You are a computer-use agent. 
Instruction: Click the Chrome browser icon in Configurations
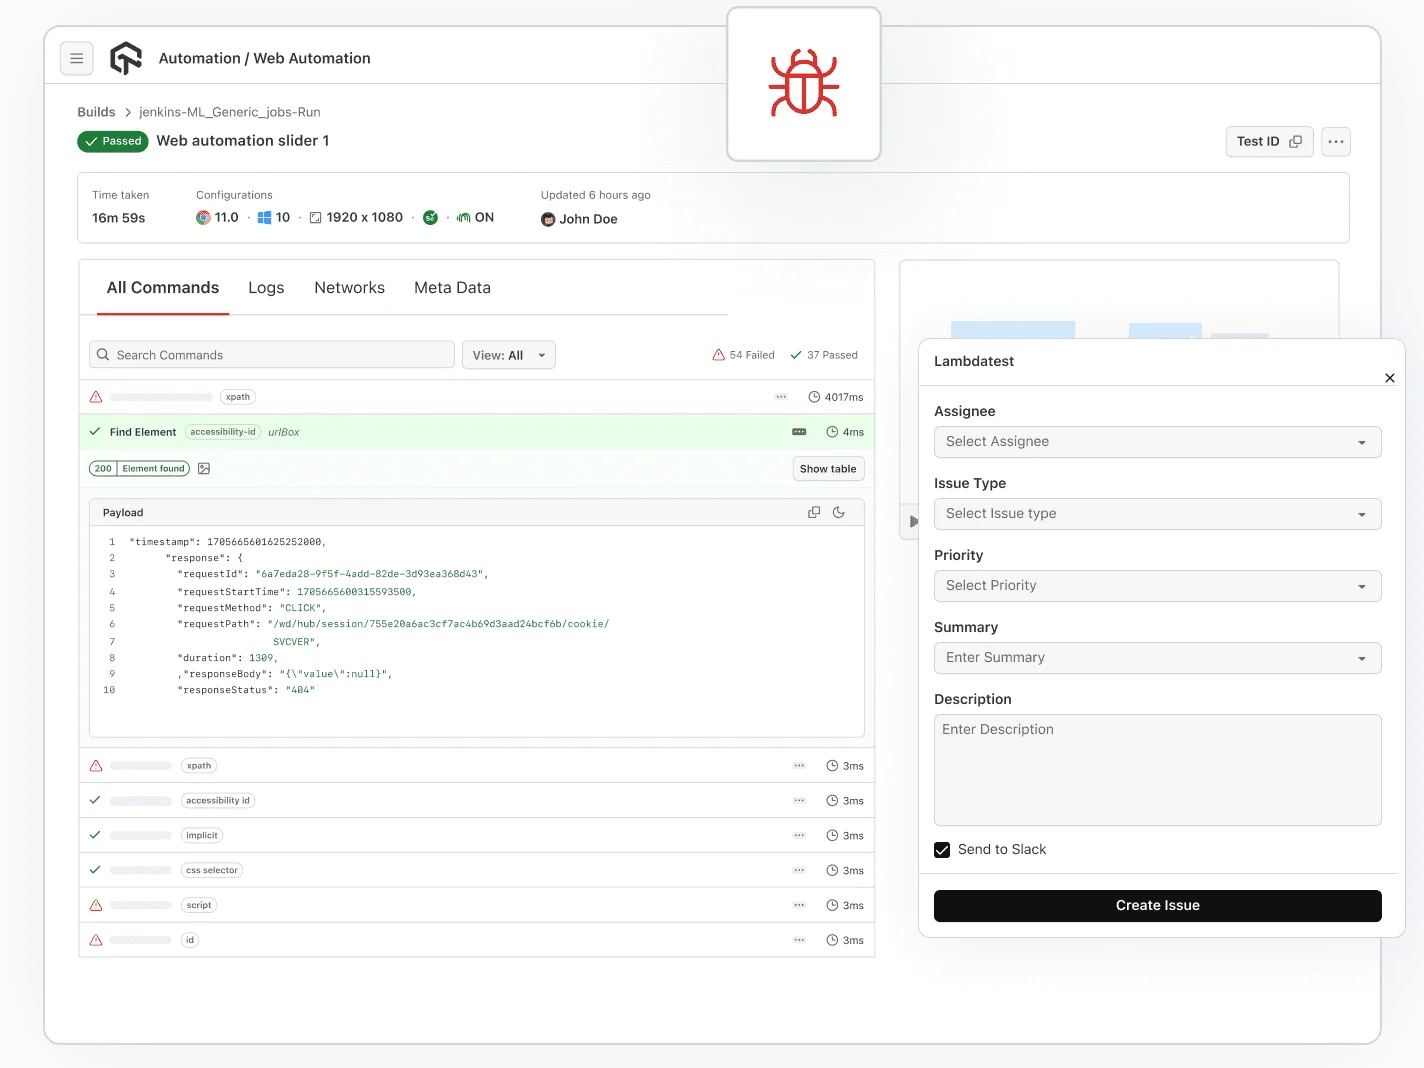point(203,217)
